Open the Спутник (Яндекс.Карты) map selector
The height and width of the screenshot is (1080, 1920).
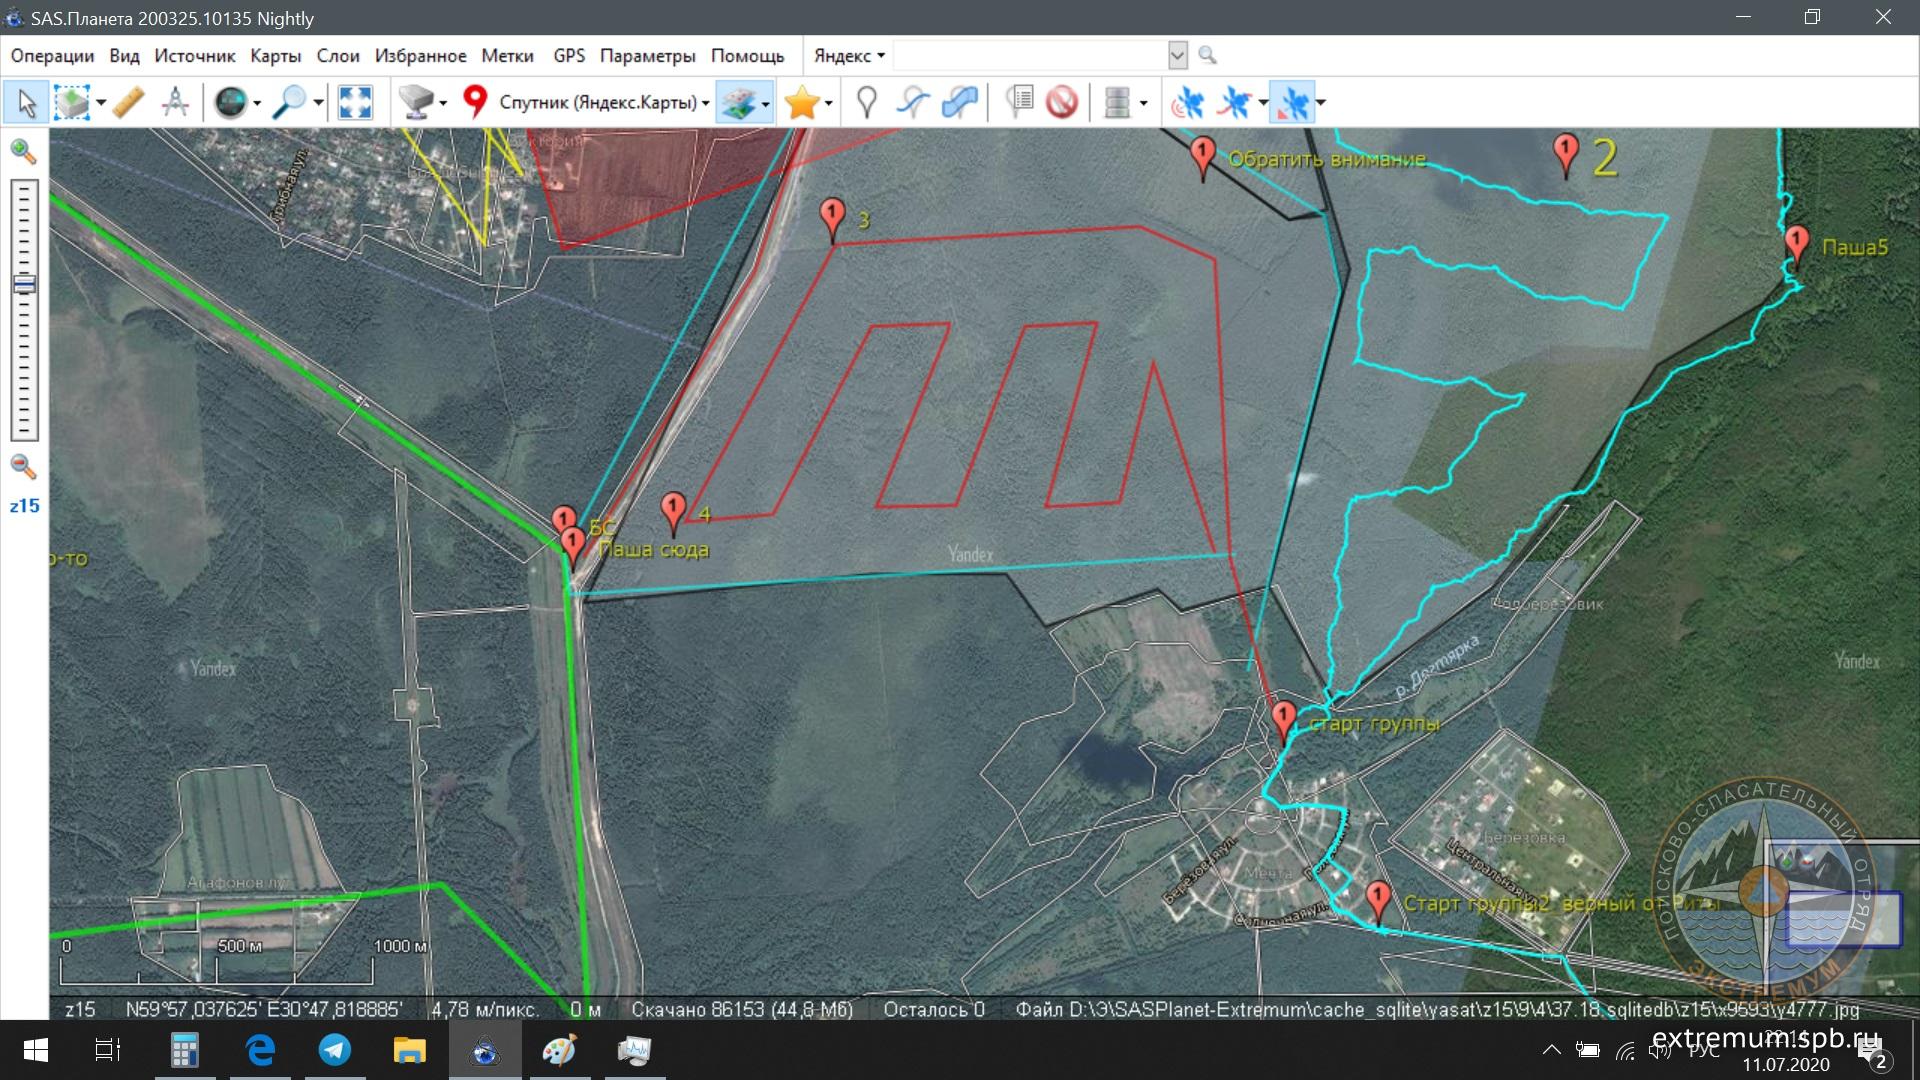[x=604, y=102]
